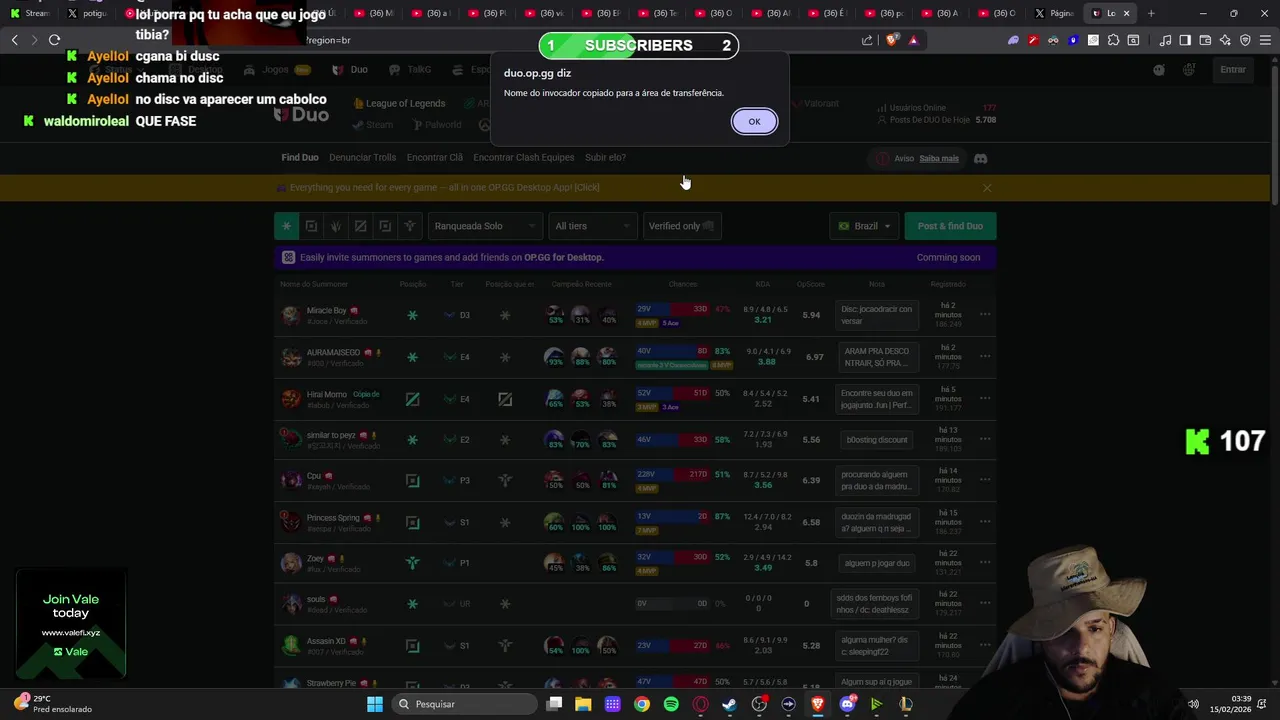Click summoner name Hirai Momo
Image resolution: width=1280 pixels, height=720 pixels.
pos(326,394)
